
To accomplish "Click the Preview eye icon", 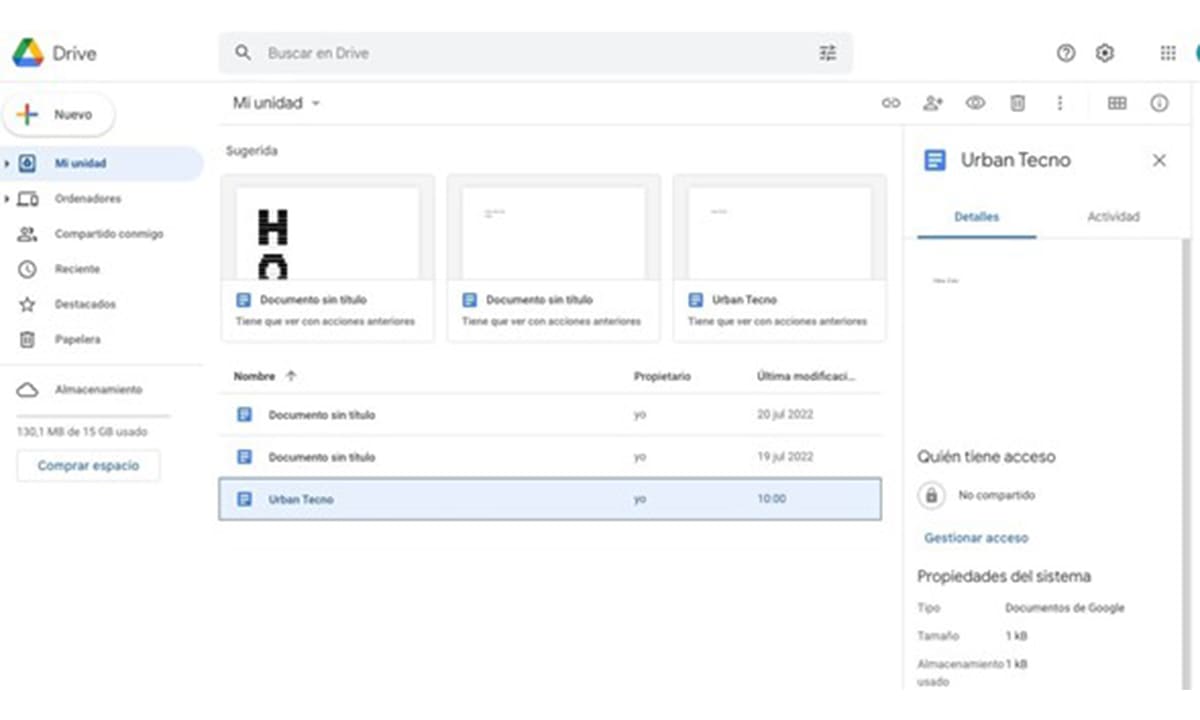I will 975,103.
